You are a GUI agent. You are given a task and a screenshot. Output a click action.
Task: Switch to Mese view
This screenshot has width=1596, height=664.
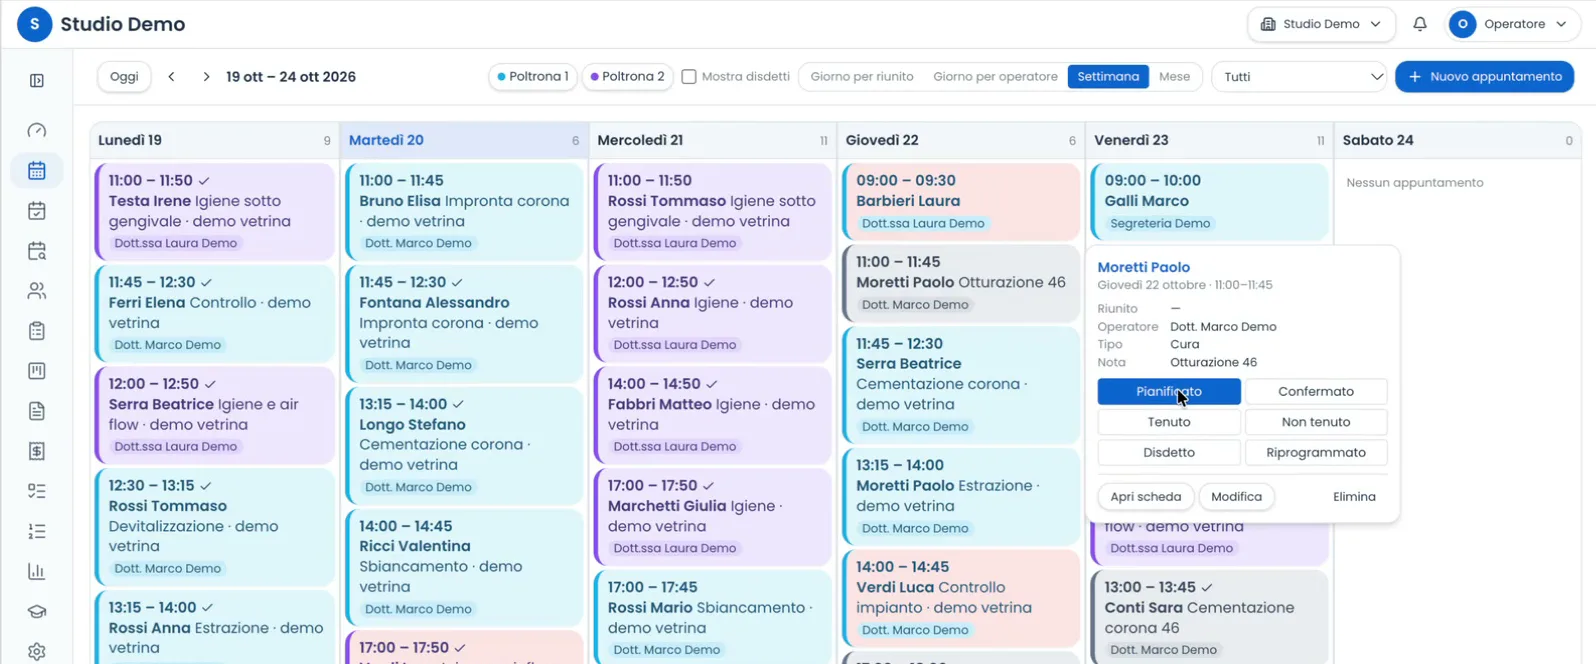coord(1175,77)
